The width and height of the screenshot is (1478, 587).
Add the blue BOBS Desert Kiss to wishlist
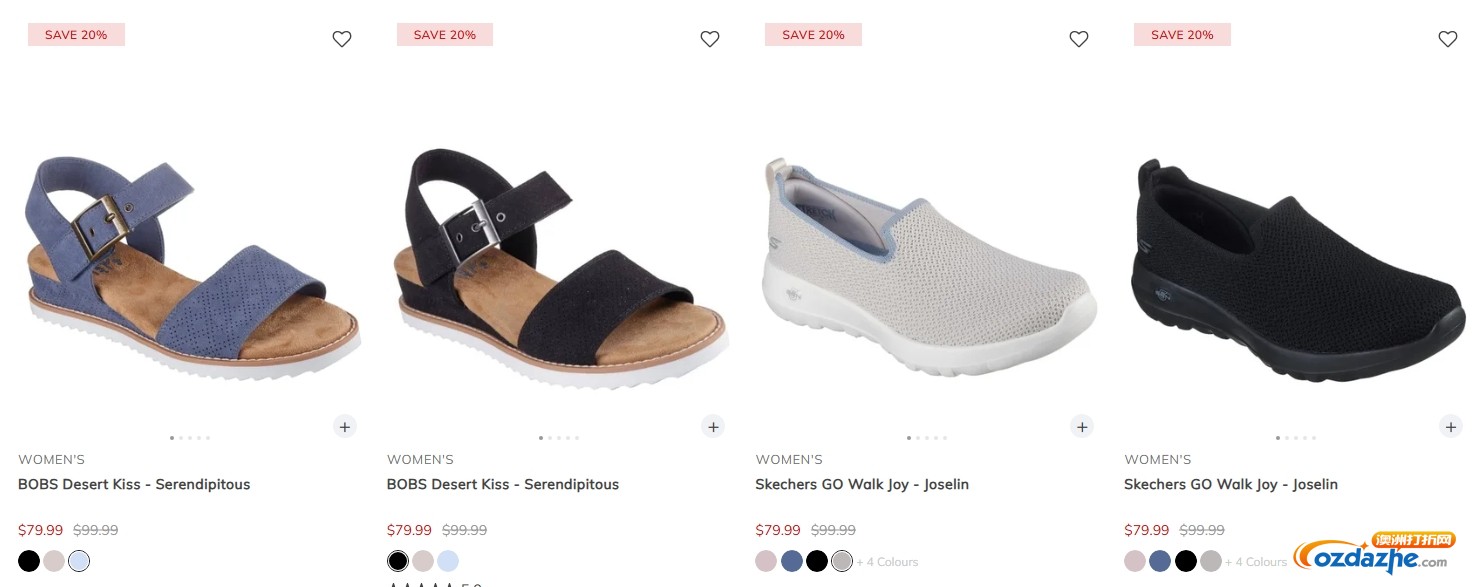[x=341, y=38]
